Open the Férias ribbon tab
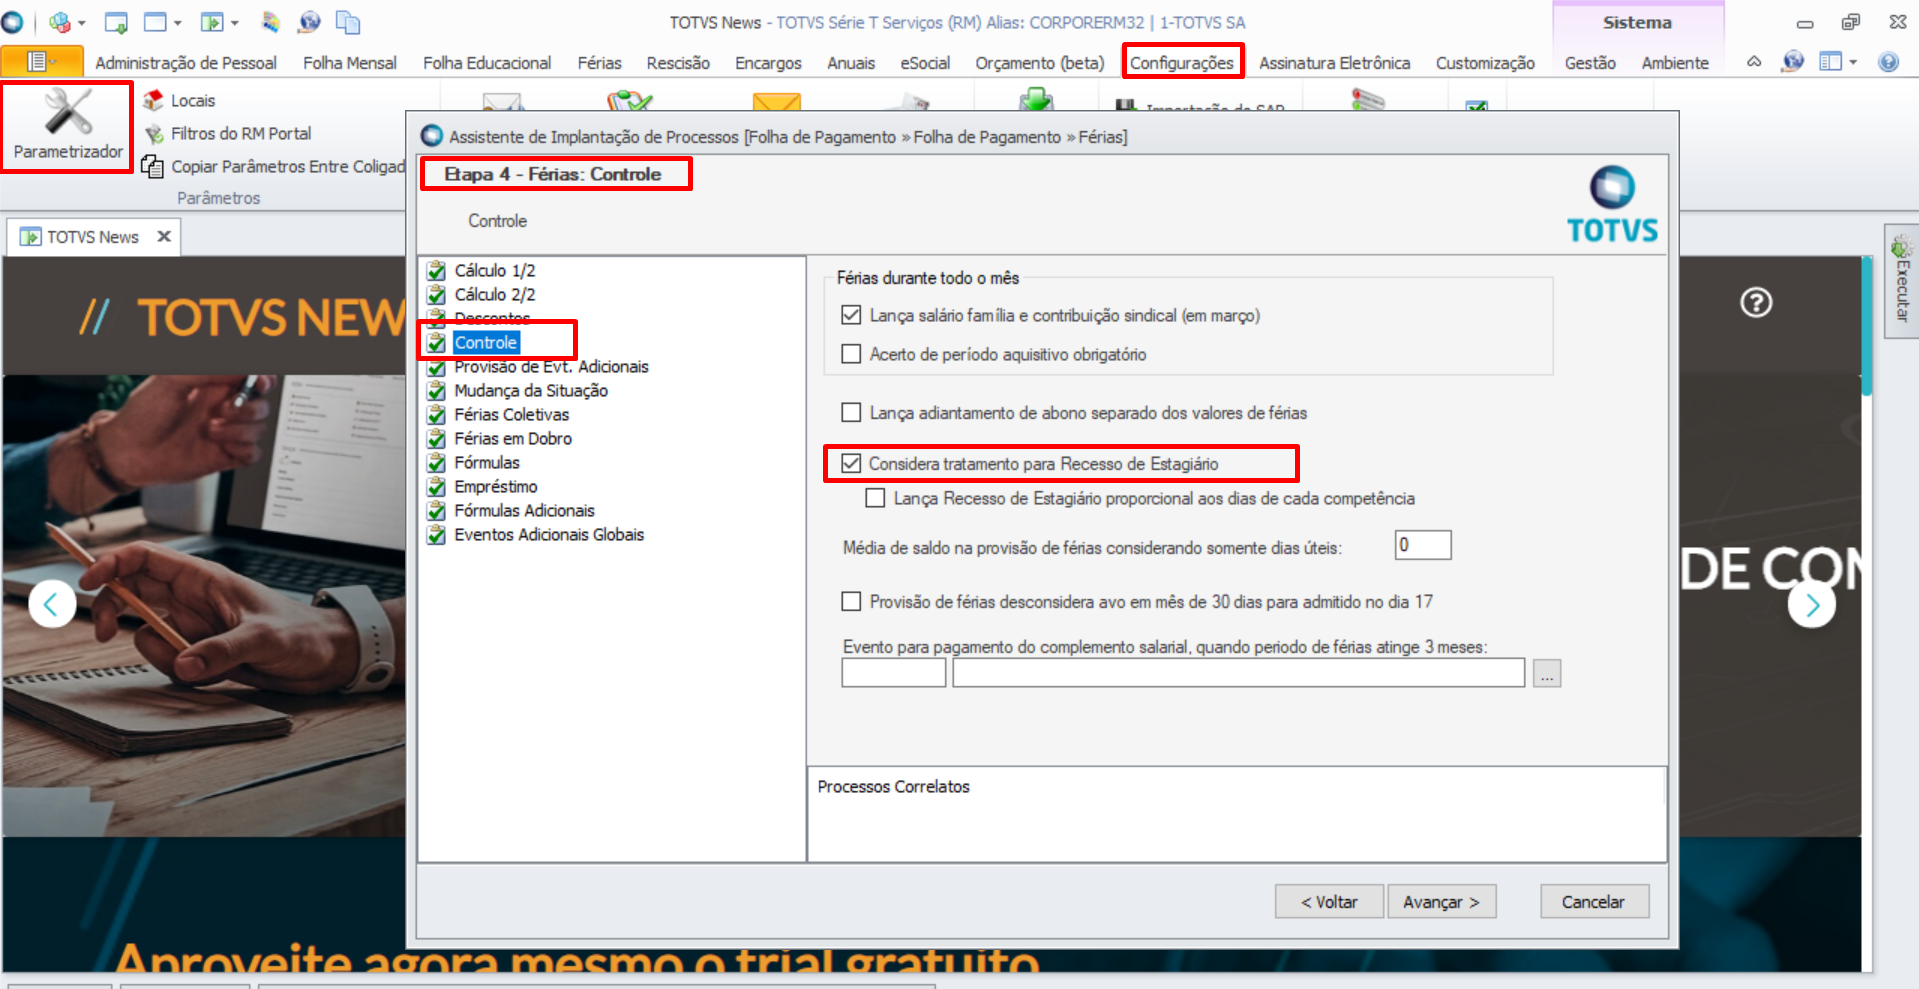Screen dimensions: 1919x989 (599, 63)
